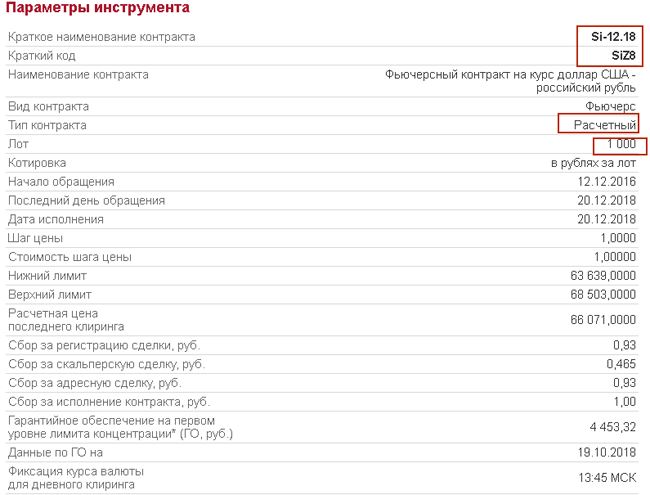
Task: Click the margin value 4 453,32
Action: click(613, 427)
